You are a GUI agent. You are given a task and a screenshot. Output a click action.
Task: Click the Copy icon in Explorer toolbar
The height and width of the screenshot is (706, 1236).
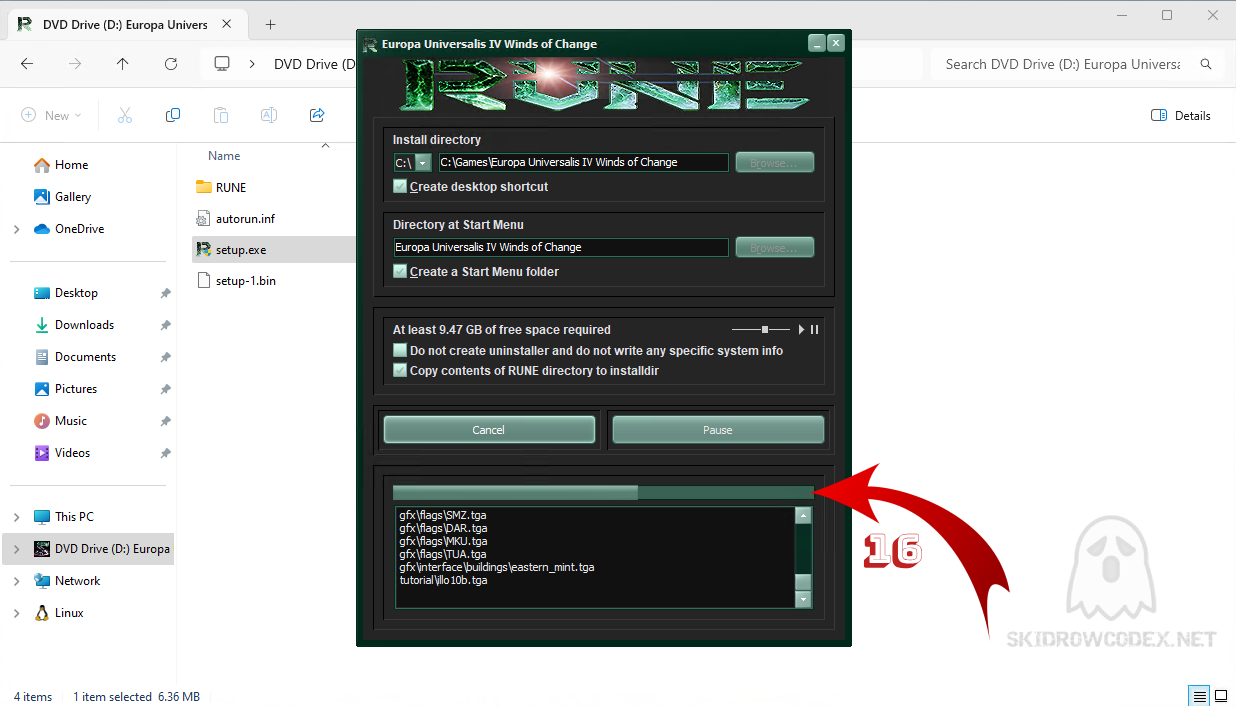click(x=173, y=115)
